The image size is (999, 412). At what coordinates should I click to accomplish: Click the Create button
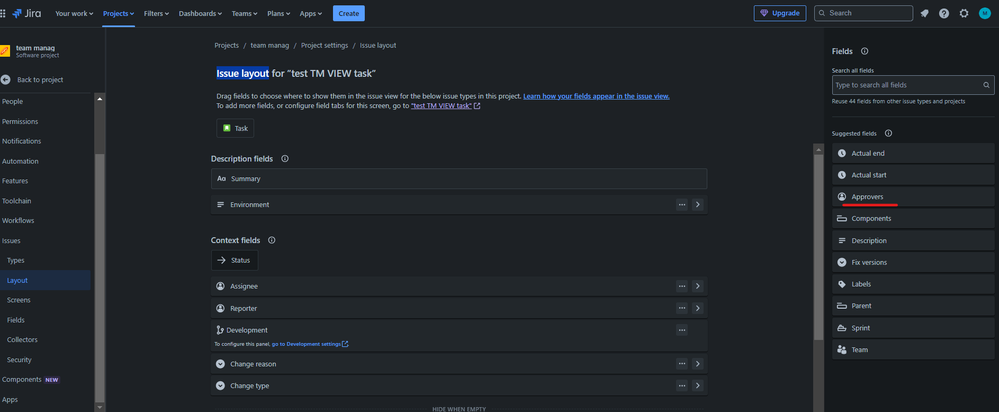pos(348,13)
